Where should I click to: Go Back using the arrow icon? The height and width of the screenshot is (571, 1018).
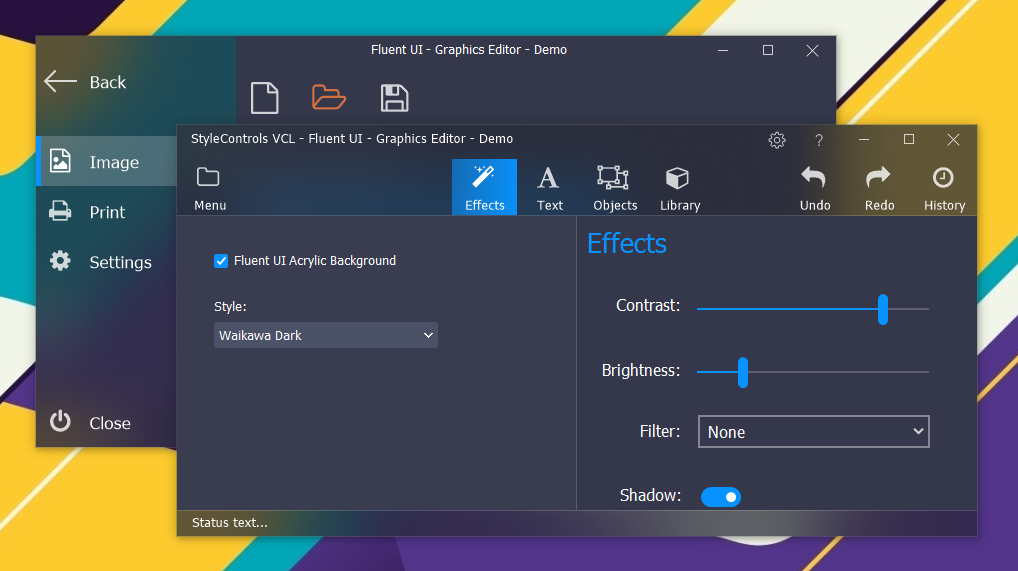coord(60,81)
